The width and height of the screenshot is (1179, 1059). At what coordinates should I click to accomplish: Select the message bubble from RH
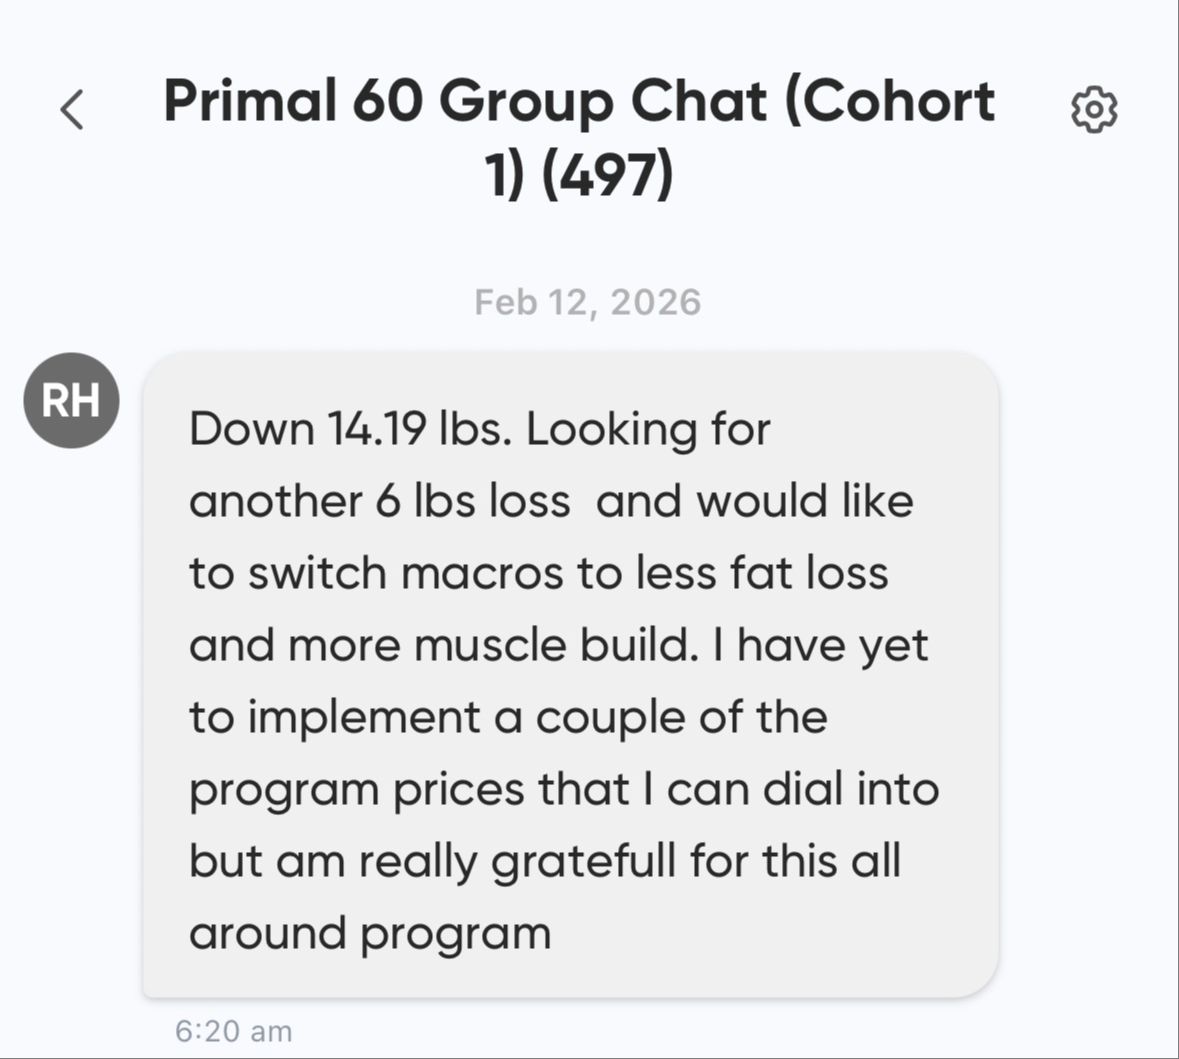point(571,675)
